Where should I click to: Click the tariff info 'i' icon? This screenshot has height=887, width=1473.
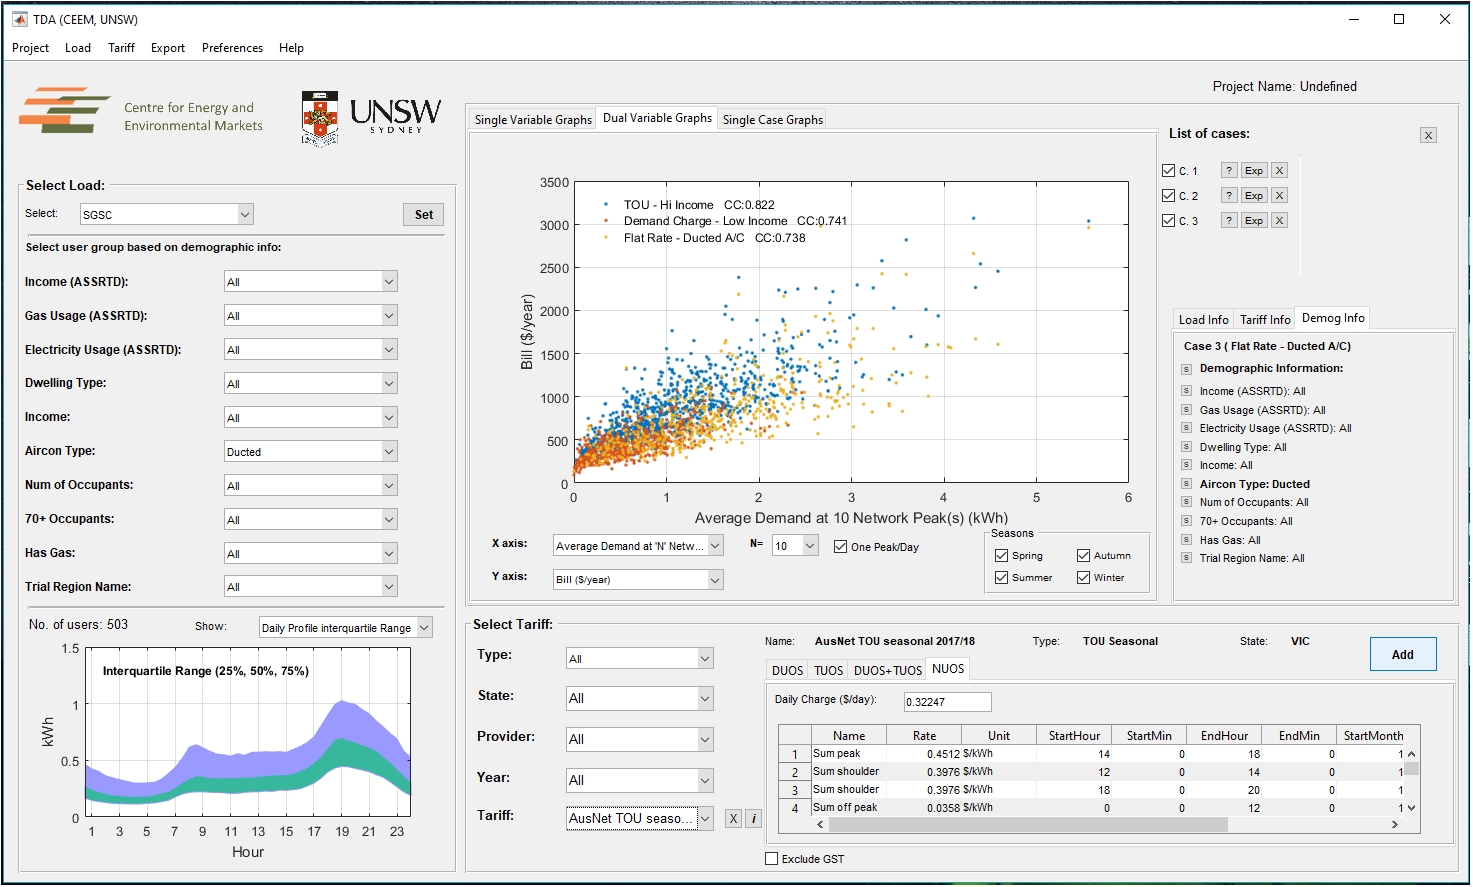(754, 818)
